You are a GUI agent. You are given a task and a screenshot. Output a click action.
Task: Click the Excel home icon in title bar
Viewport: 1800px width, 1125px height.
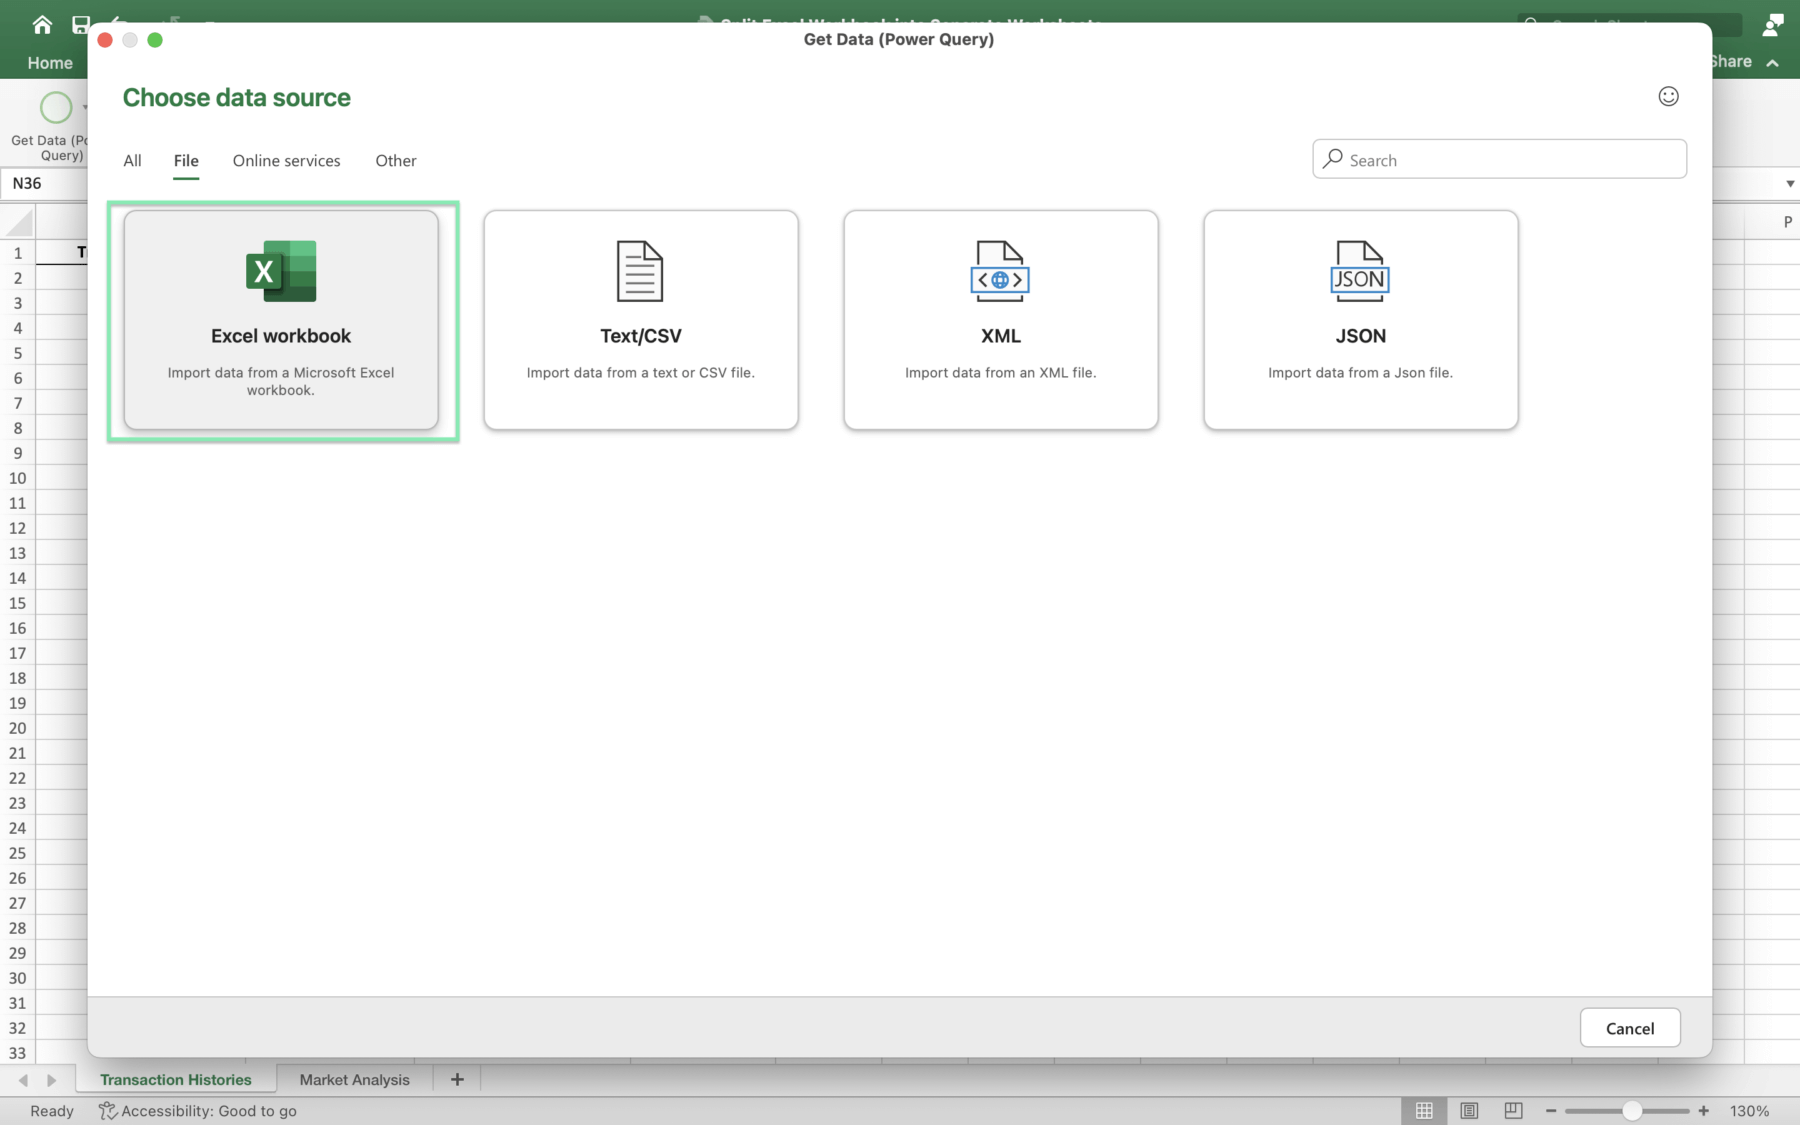click(42, 24)
